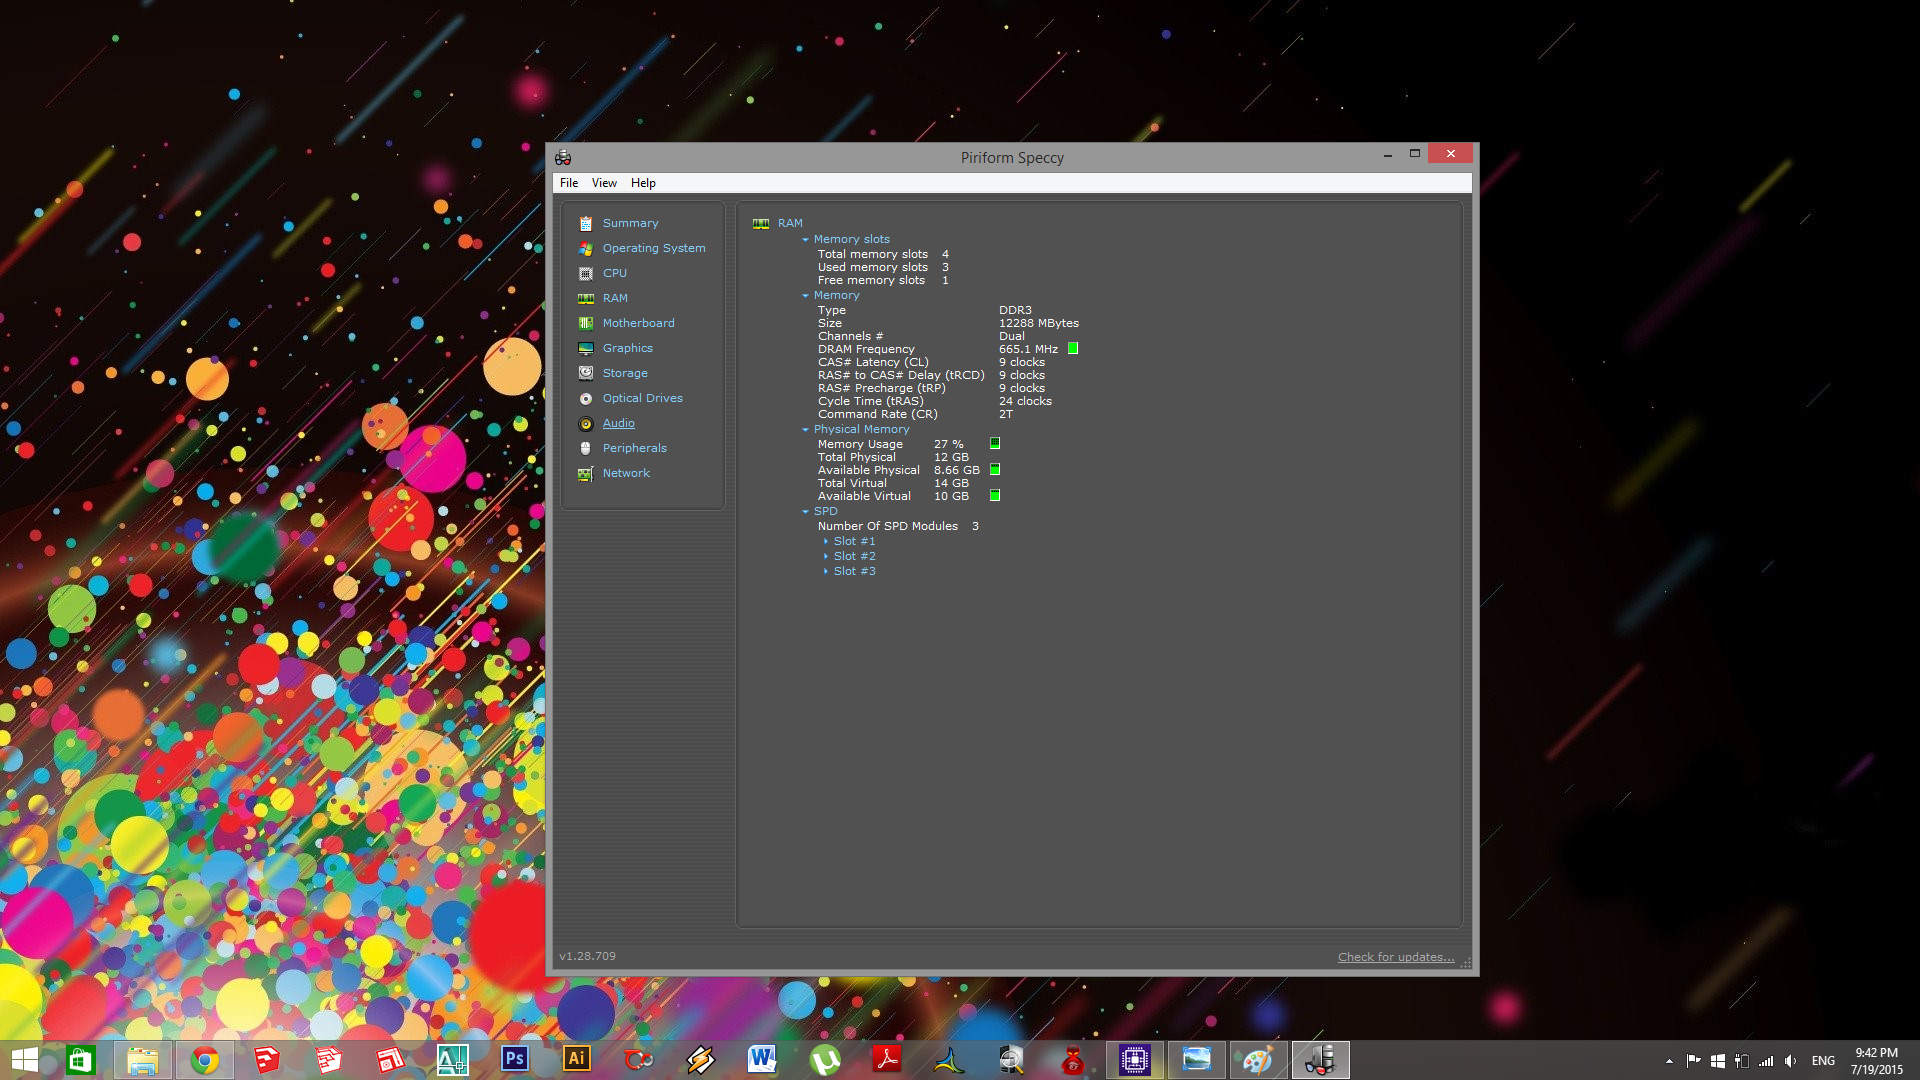Open the Optical Drives disc icon

pyautogui.click(x=586, y=398)
